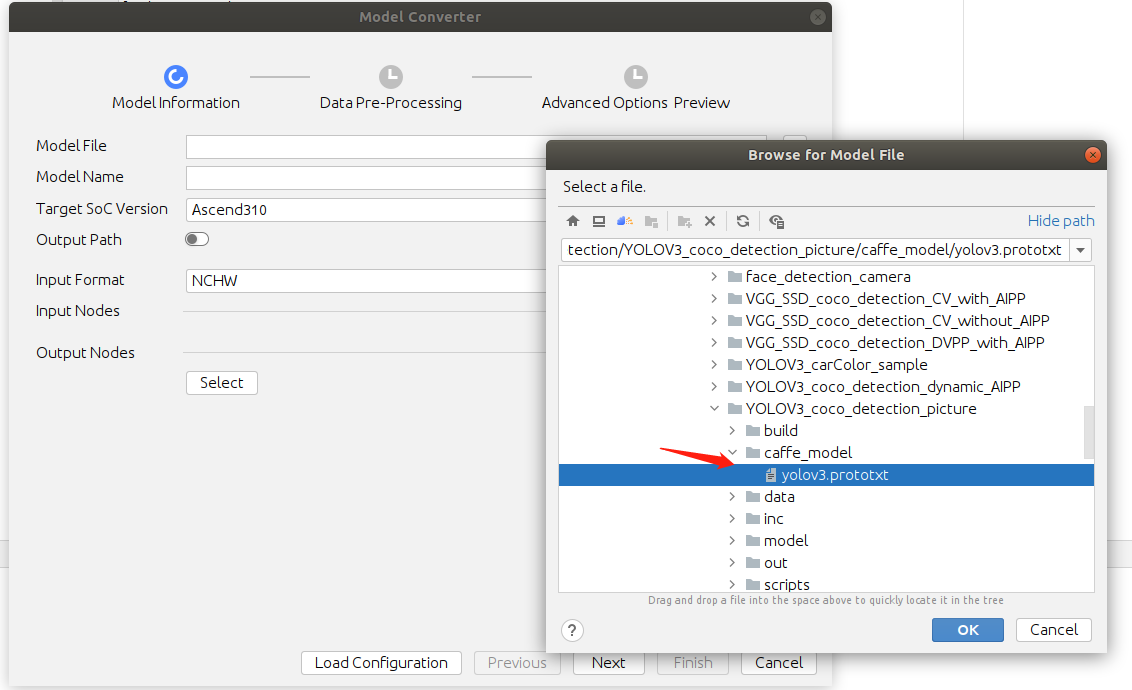This screenshot has width=1132, height=690.
Task: Go to home directory in file browser
Action: coord(572,221)
